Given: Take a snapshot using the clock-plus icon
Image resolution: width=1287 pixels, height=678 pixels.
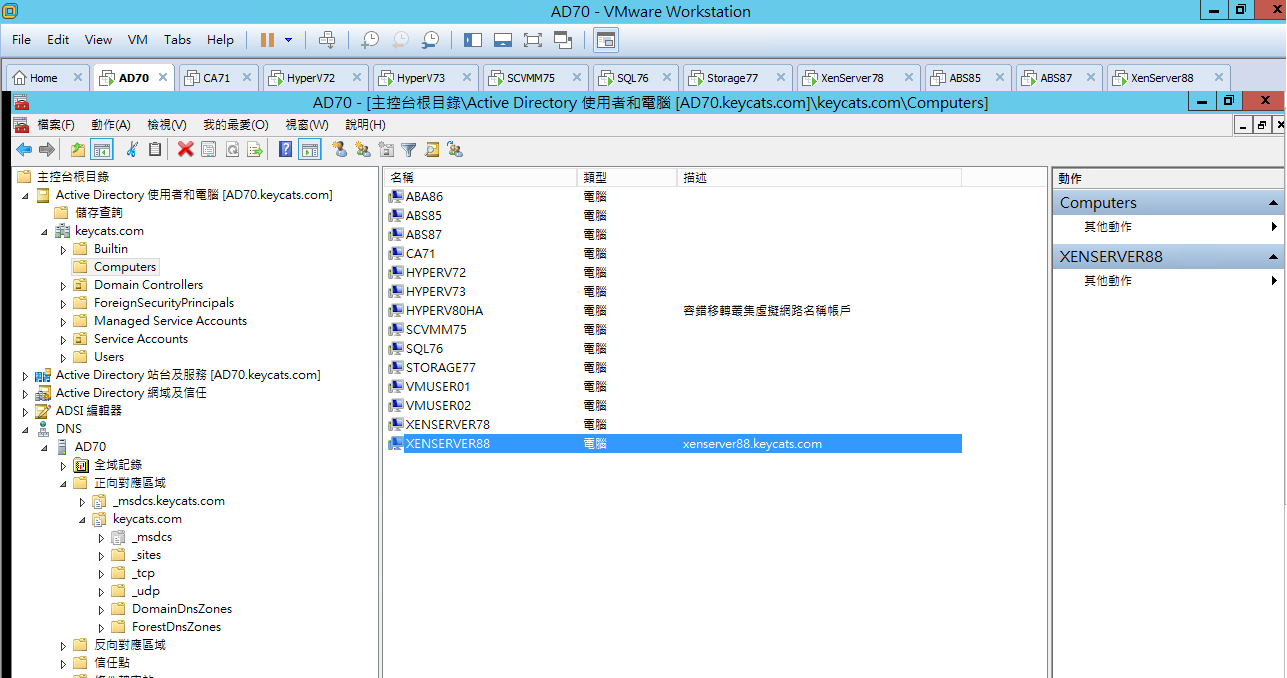Looking at the screenshot, I should (x=370, y=40).
